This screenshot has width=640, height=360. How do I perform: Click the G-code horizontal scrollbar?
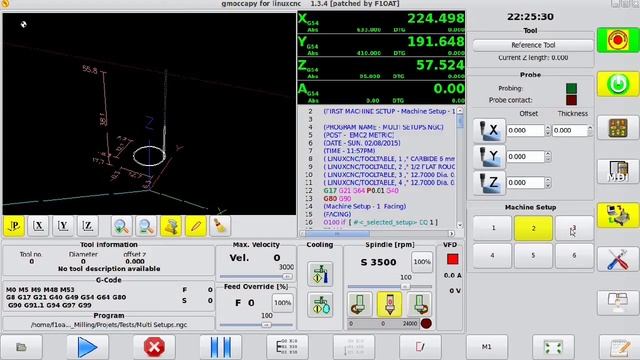(378, 234)
